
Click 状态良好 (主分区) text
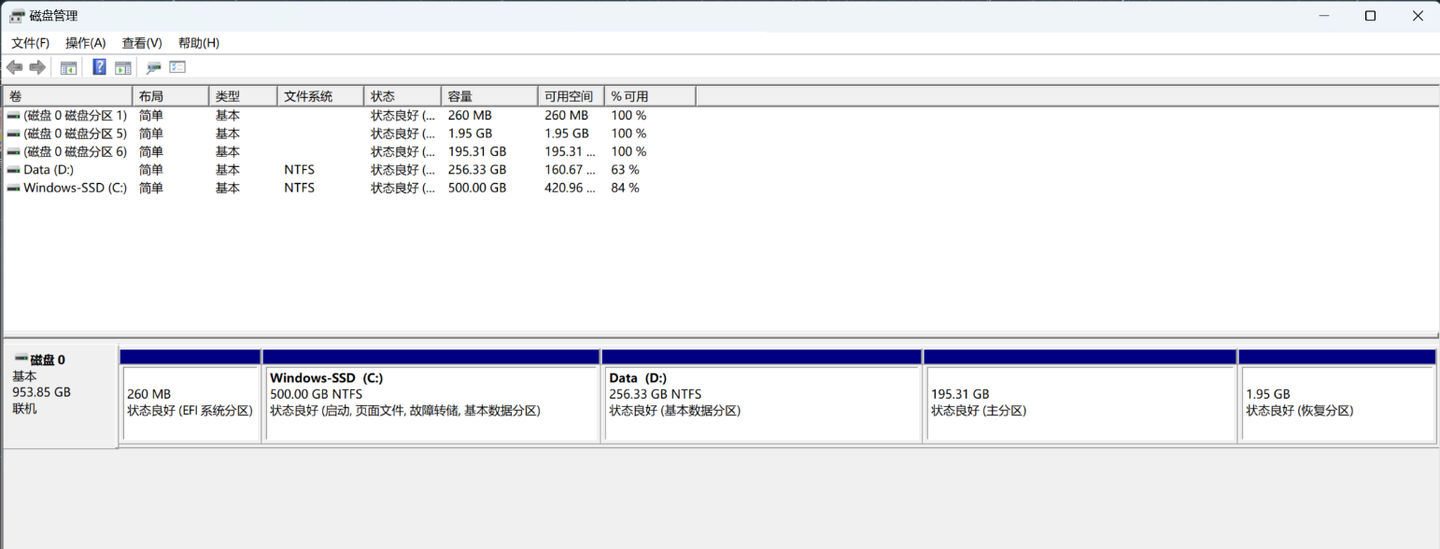point(978,411)
